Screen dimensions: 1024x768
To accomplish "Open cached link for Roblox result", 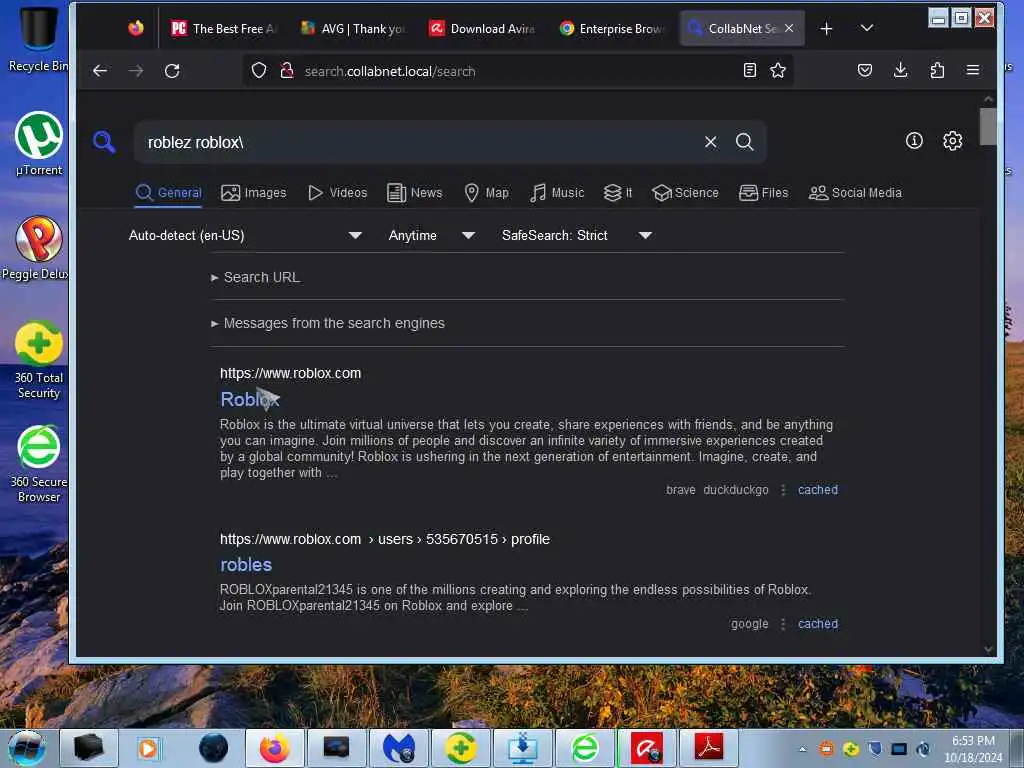I will [818, 490].
